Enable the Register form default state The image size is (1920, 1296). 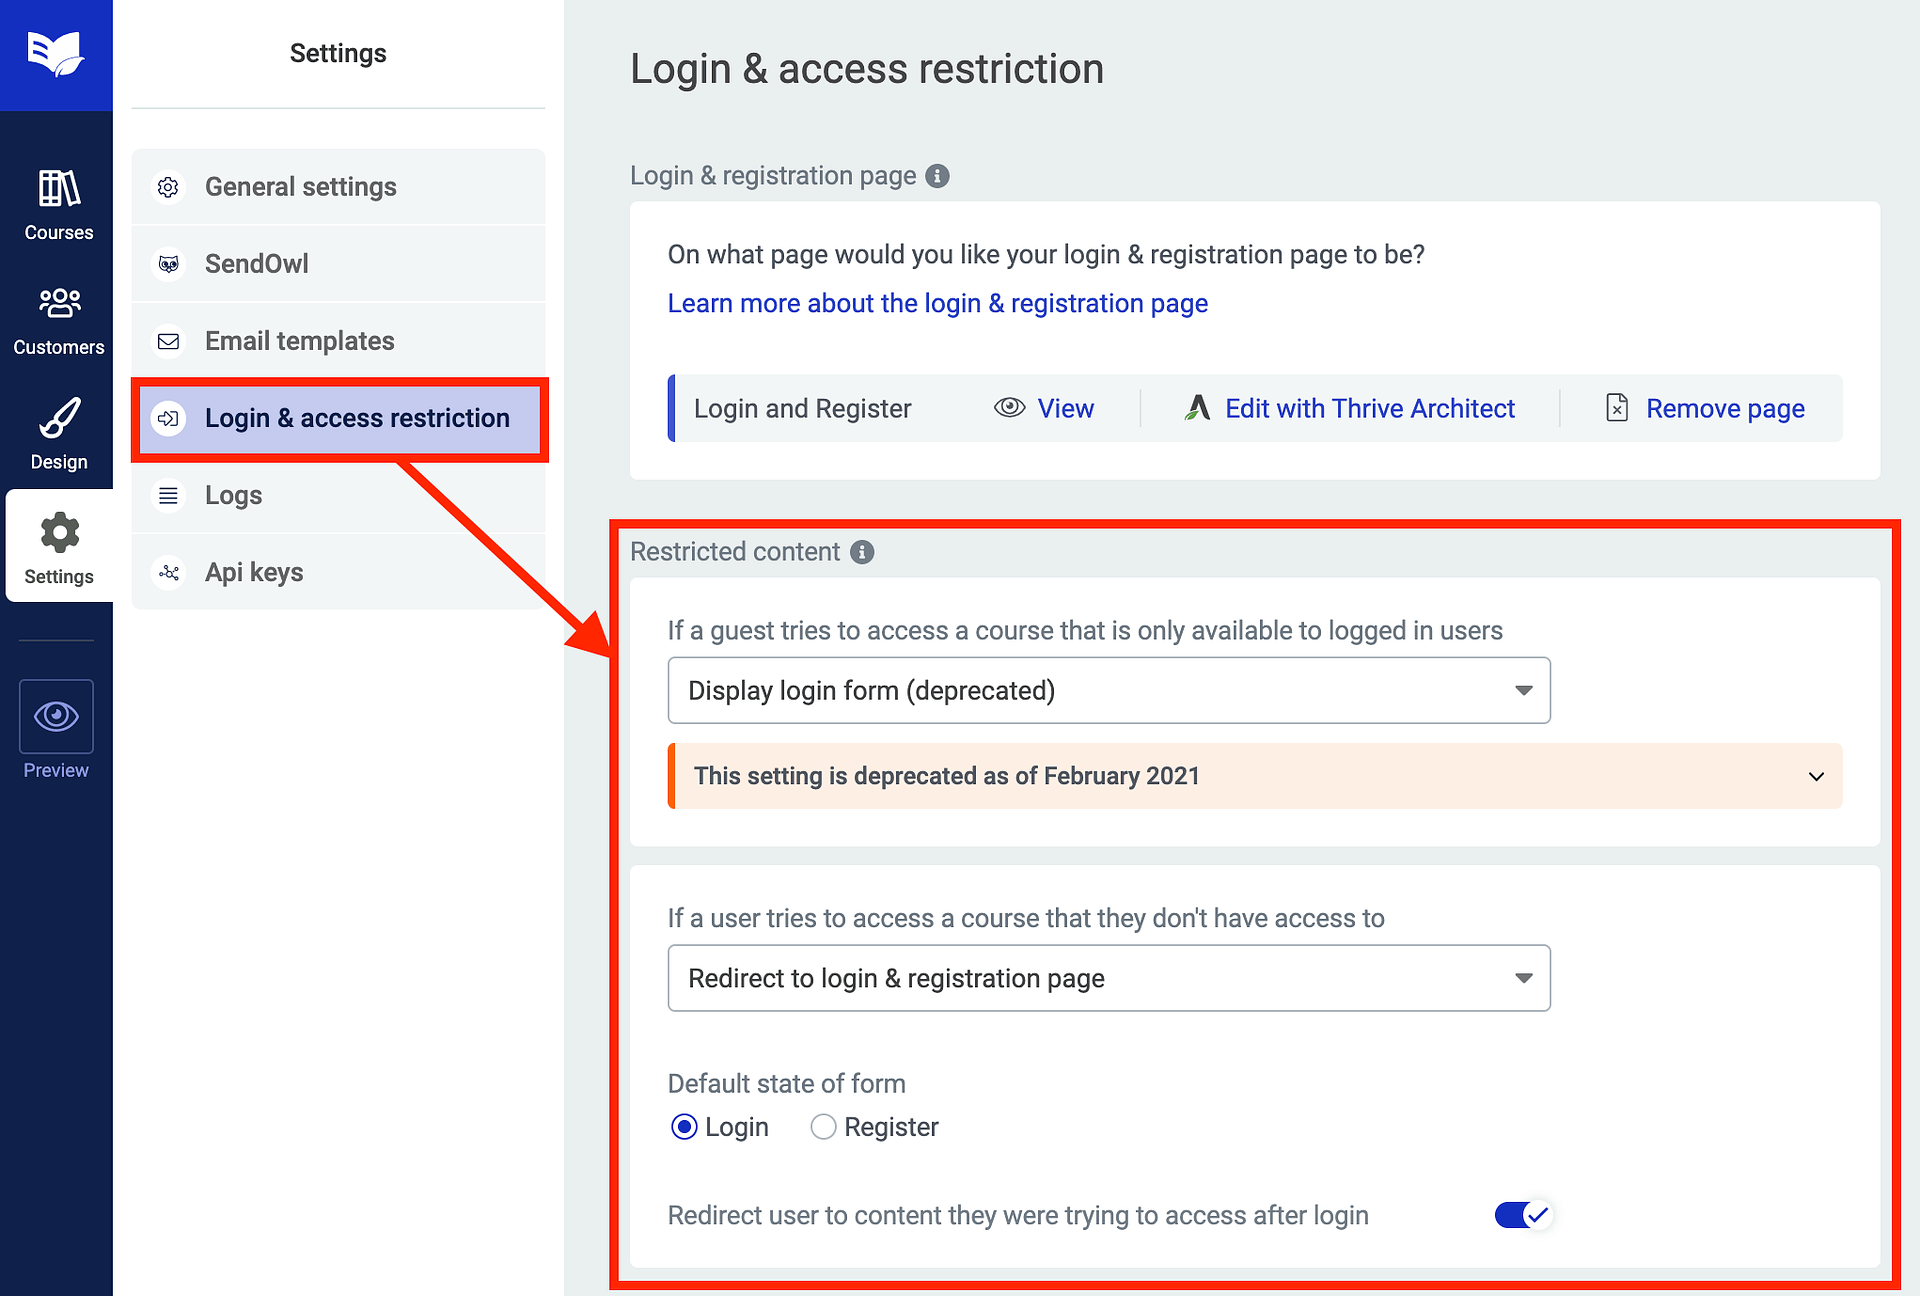[x=823, y=1127]
